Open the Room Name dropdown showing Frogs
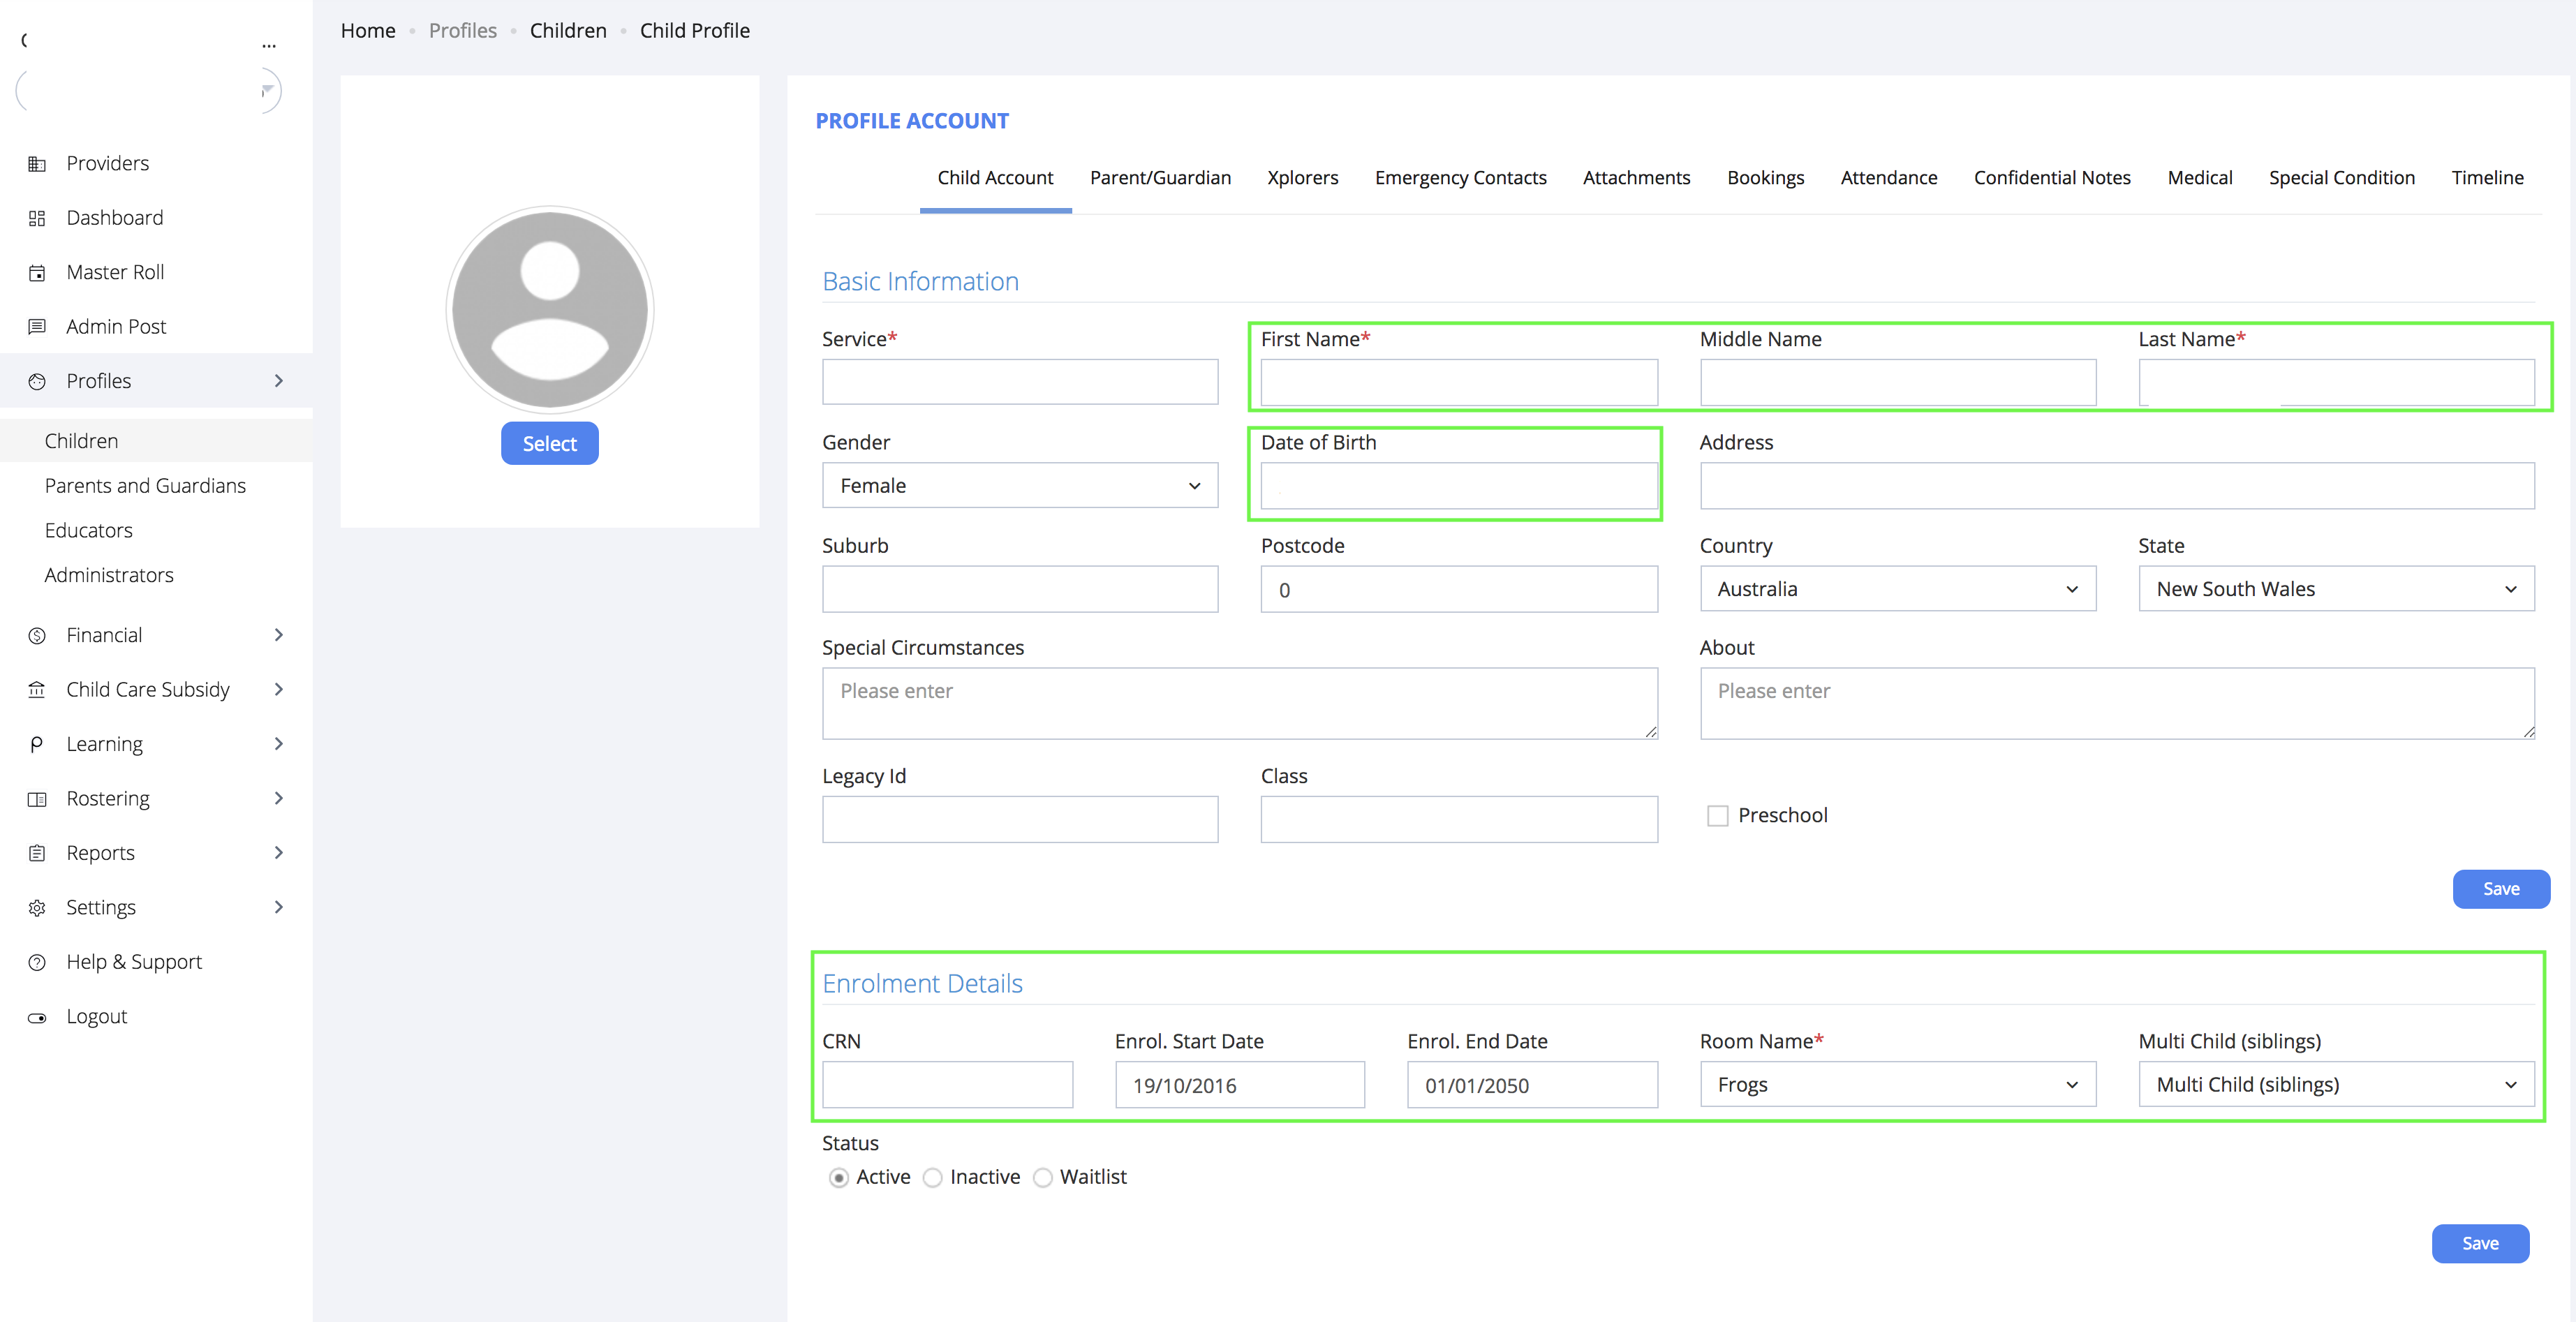This screenshot has width=2576, height=1322. pyautogui.click(x=1897, y=1084)
